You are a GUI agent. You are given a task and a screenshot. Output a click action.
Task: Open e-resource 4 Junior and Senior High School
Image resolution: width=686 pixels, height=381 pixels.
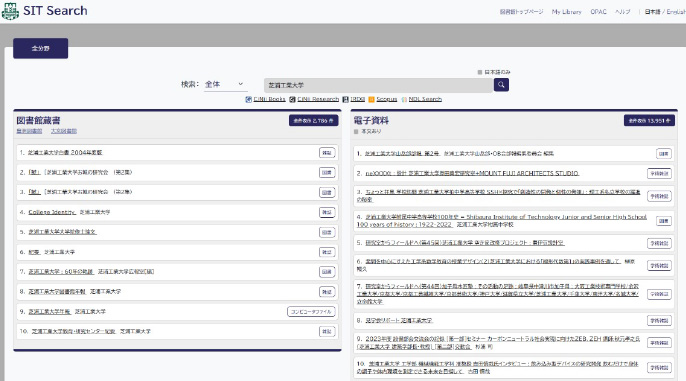tap(501, 220)
